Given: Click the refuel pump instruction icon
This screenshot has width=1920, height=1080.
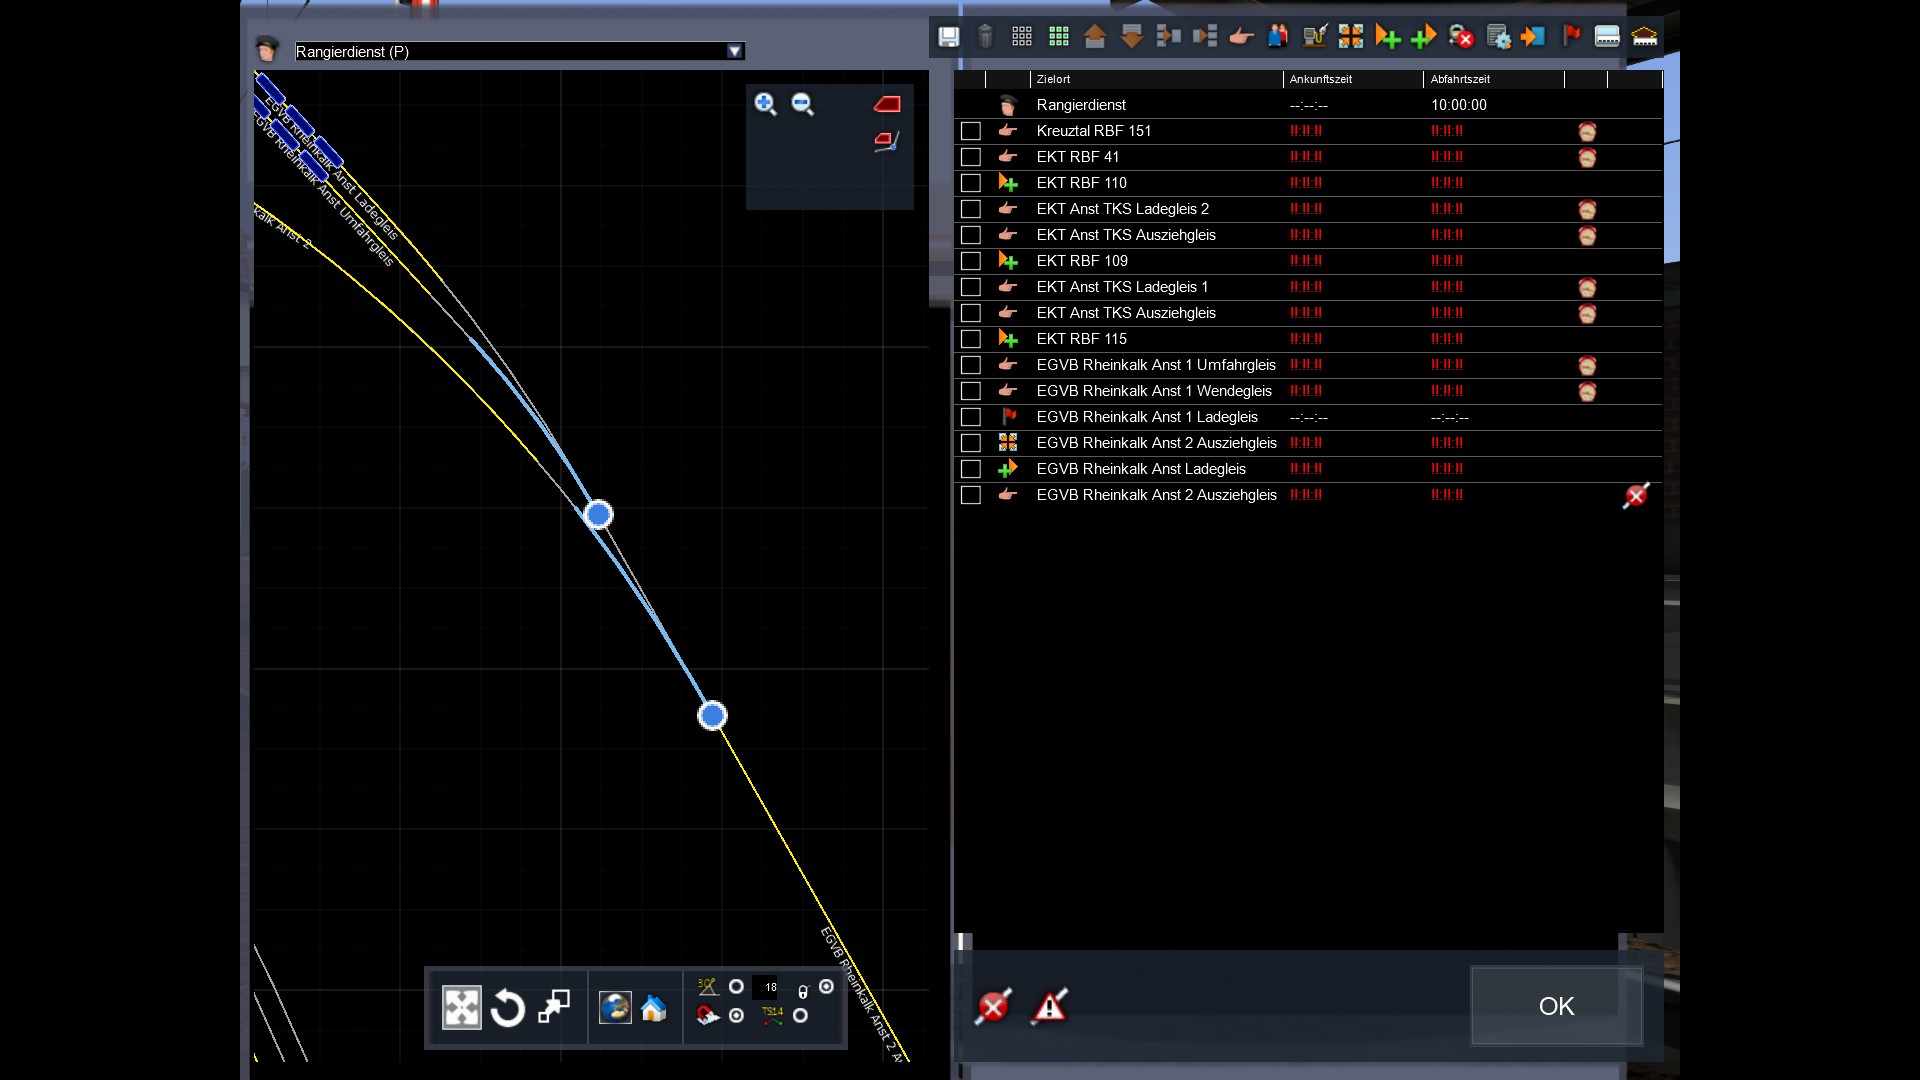Looking at the screenshot, I should (x=1314, y=37).
